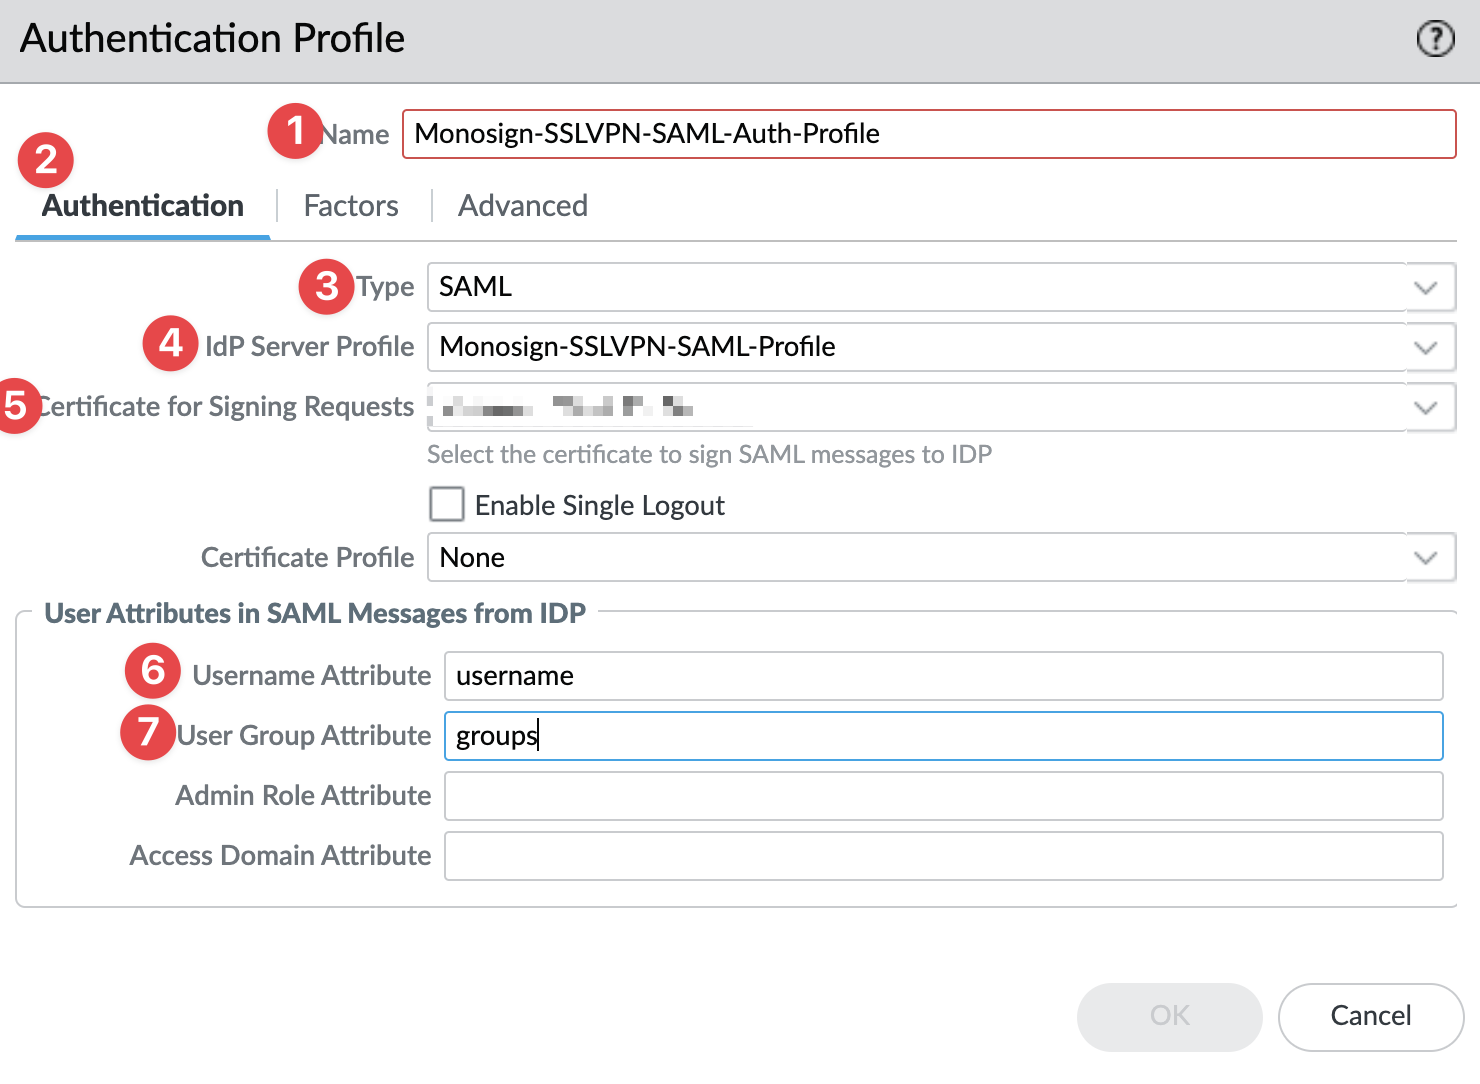Click the red step 1 marker
This screenshot has height=1084, width=1480.
click(x=295, y=131)
